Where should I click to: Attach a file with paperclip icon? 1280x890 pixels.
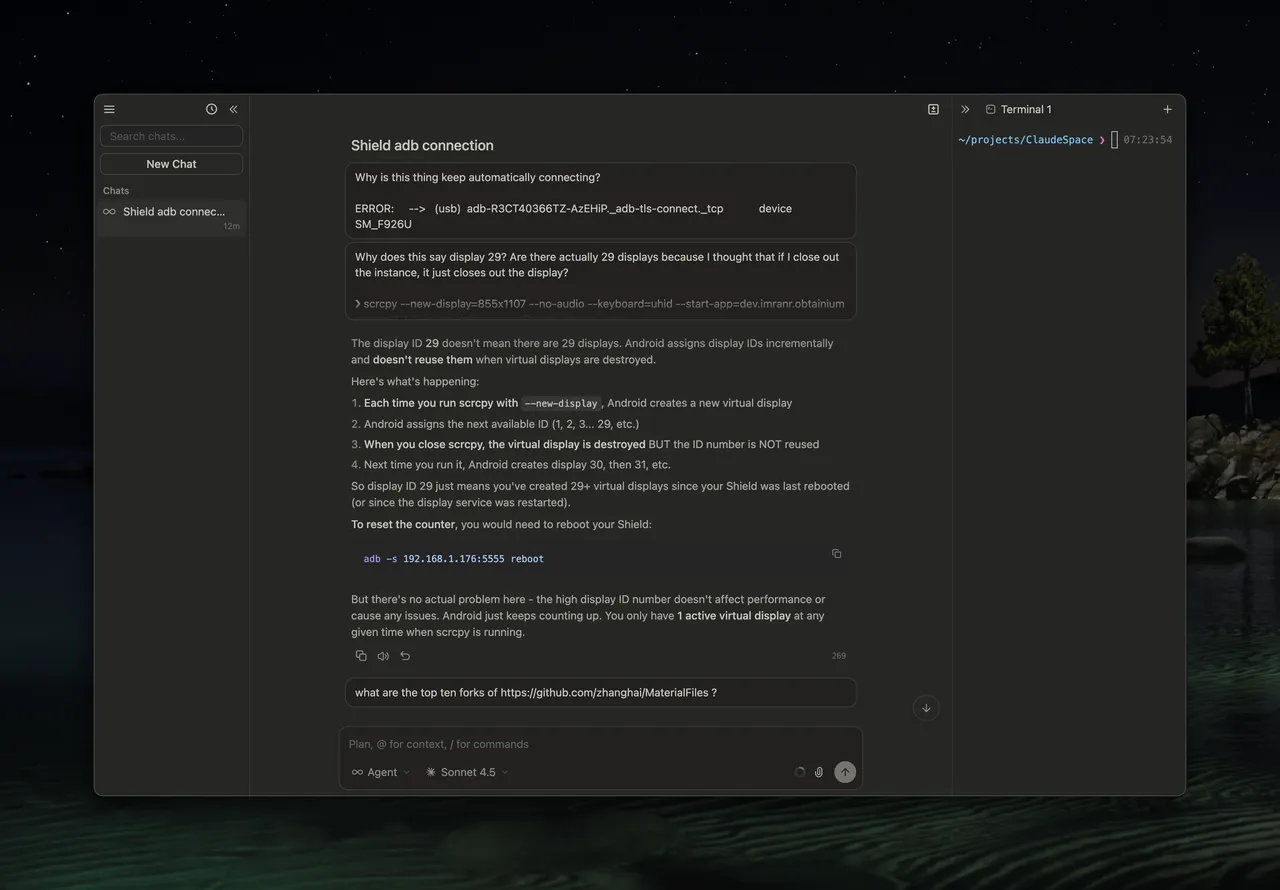point(819,772)
